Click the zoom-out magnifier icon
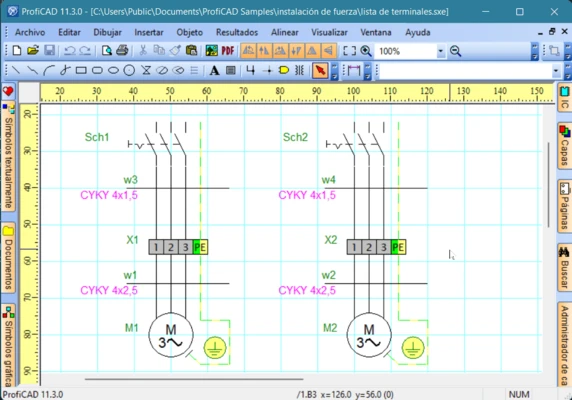Image resolution: width=572 pixels, height=400 pixels. [455, 51]
